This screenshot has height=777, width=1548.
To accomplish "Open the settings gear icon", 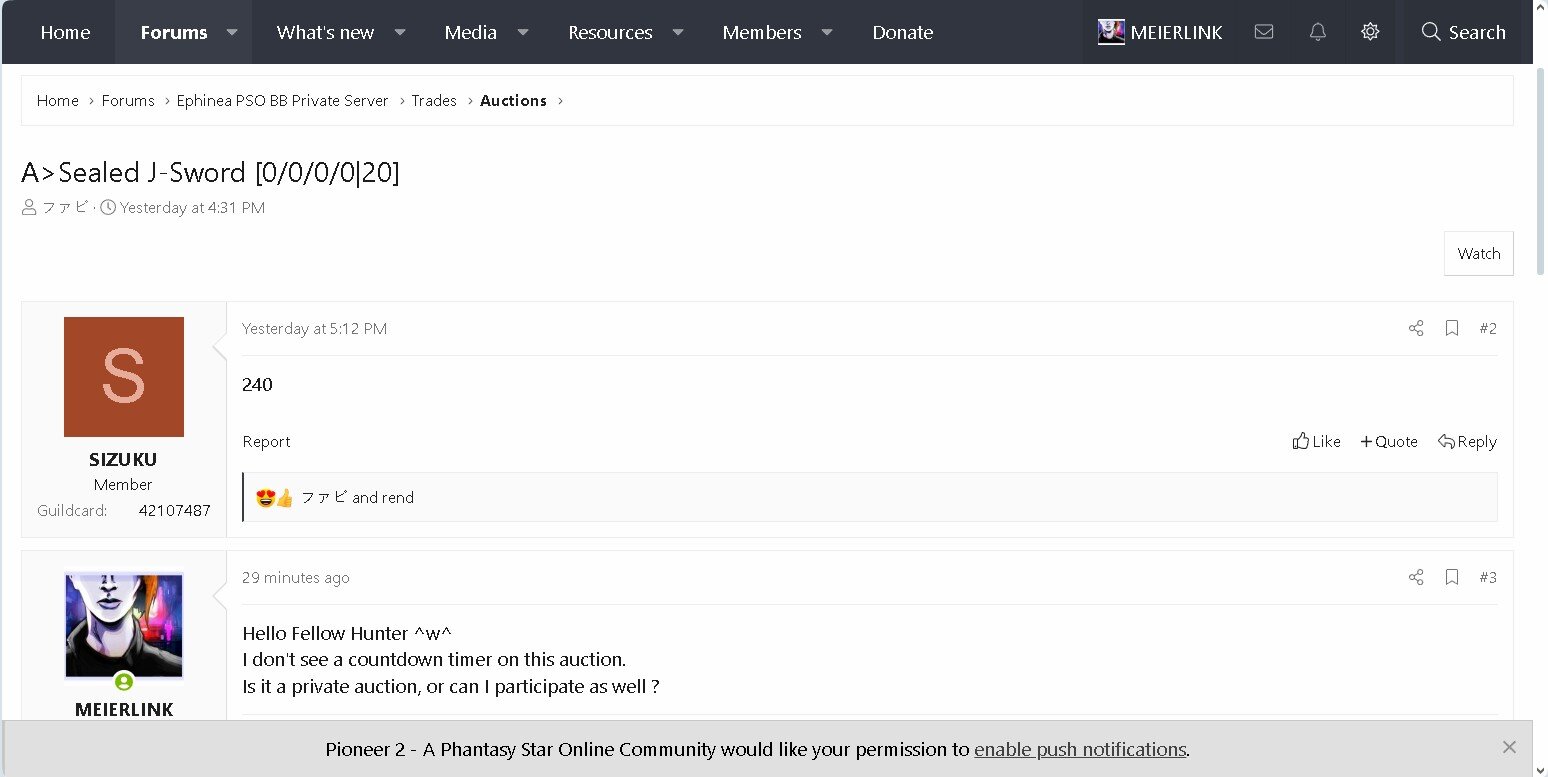I will [1370, 32].
